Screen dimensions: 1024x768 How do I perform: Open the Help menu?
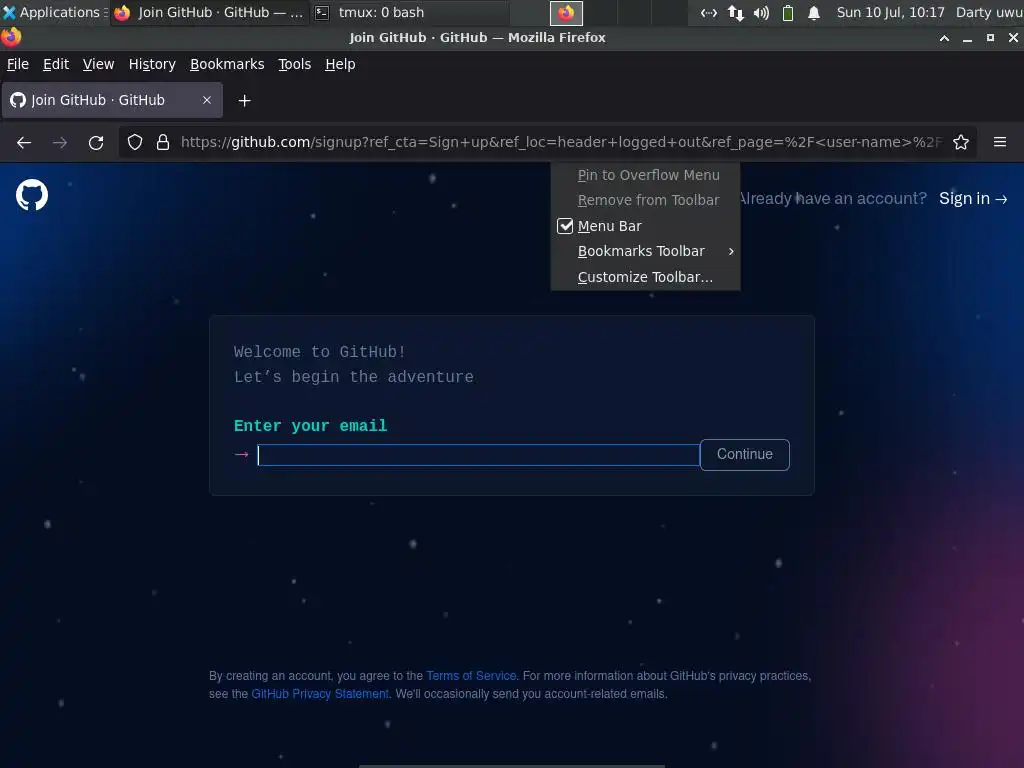(340, 64)
